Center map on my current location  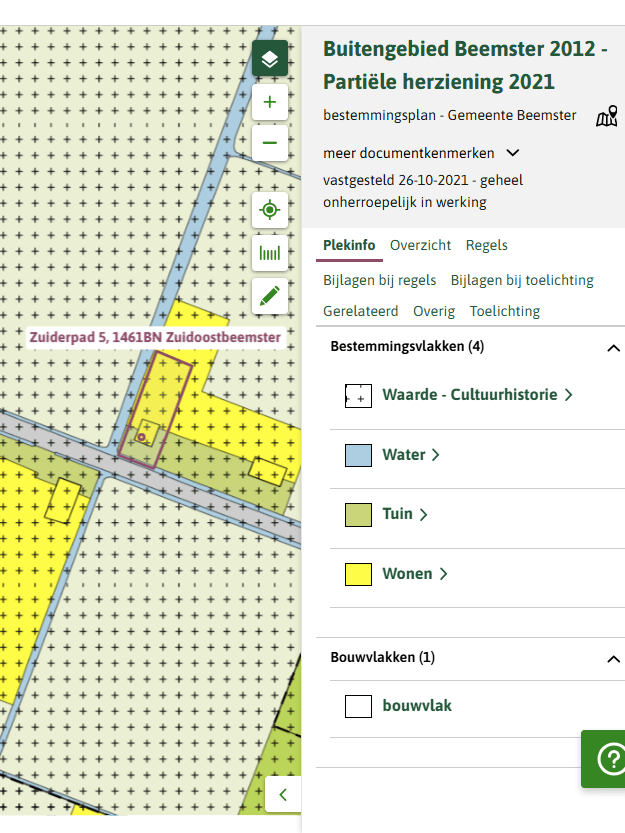coord(269,210)
